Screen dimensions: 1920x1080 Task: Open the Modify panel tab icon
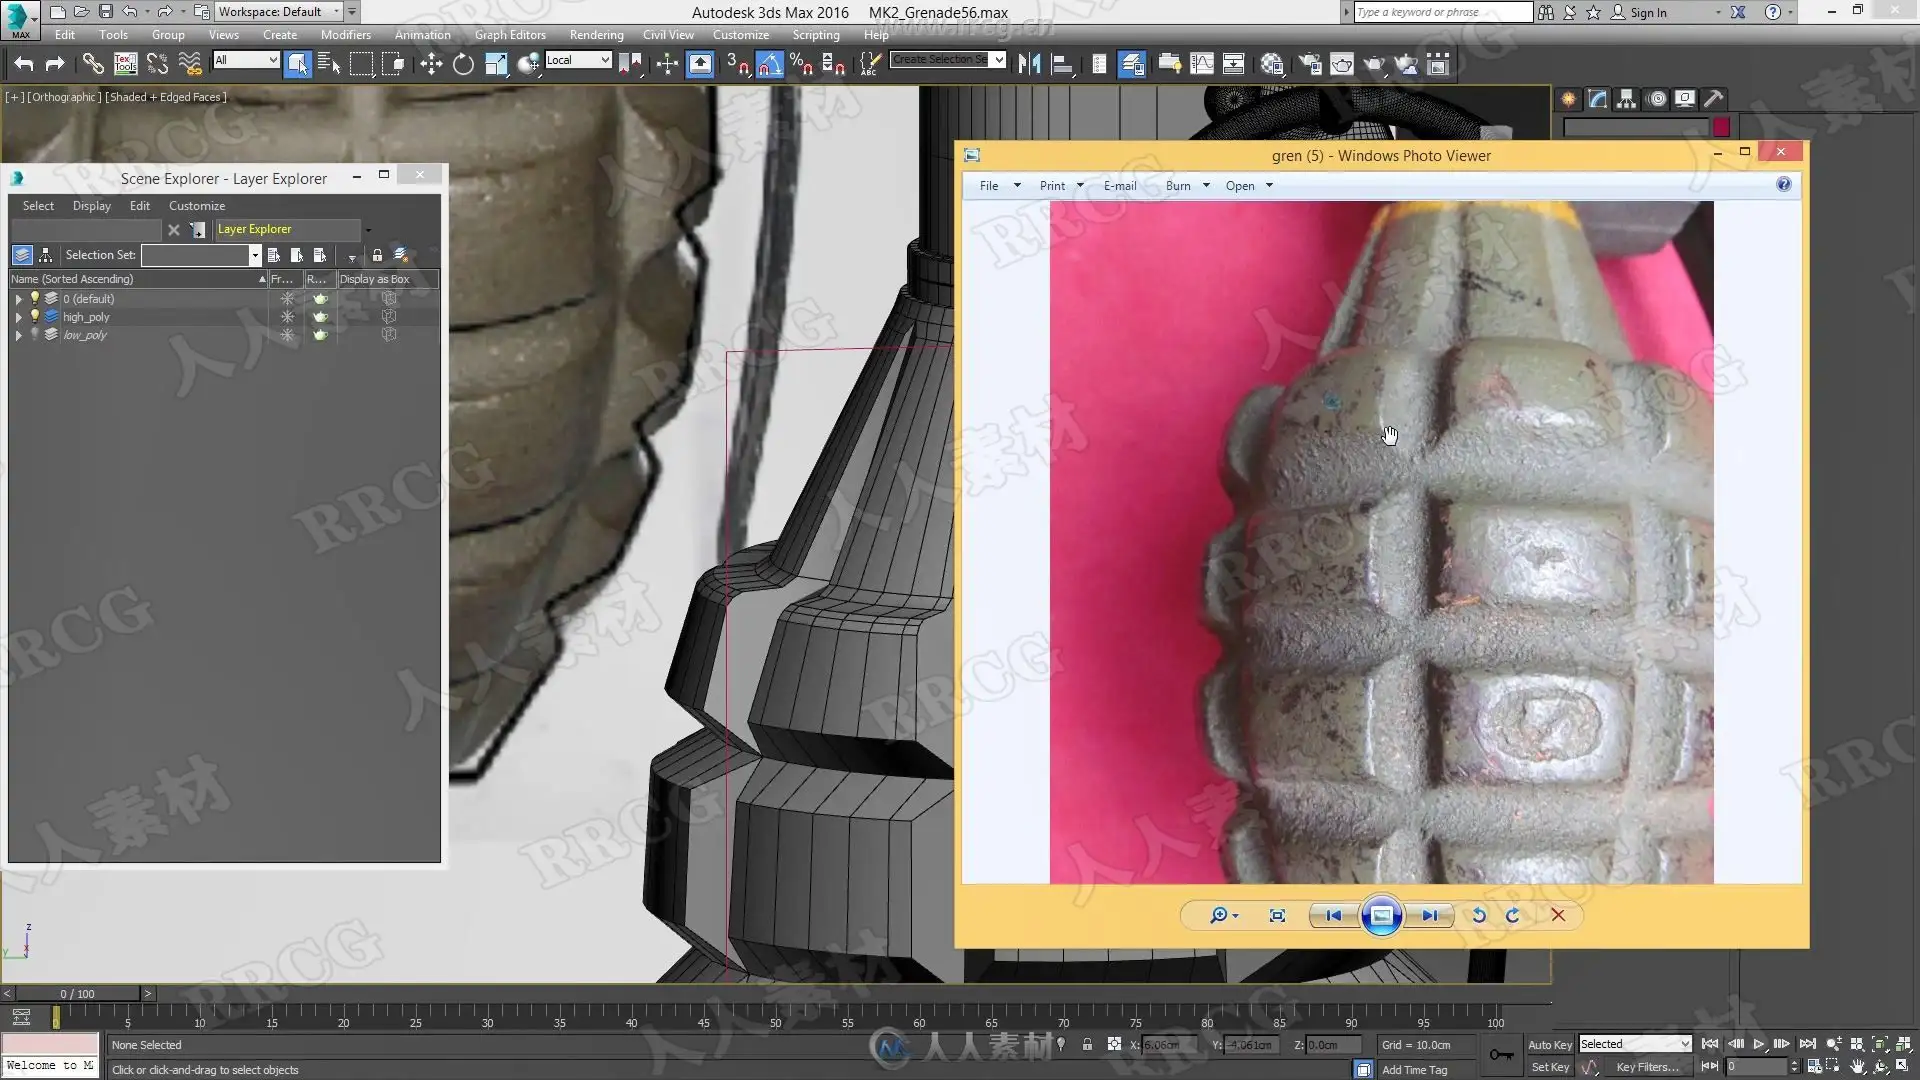(1597, 99)
